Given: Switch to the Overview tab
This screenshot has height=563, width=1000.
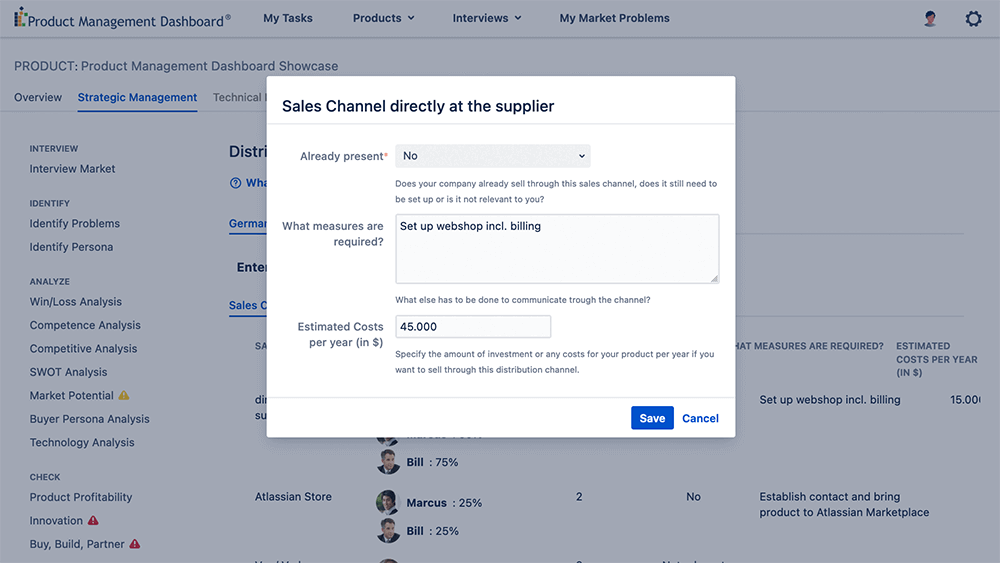Looking at the screenshot, I should point(38,97).
